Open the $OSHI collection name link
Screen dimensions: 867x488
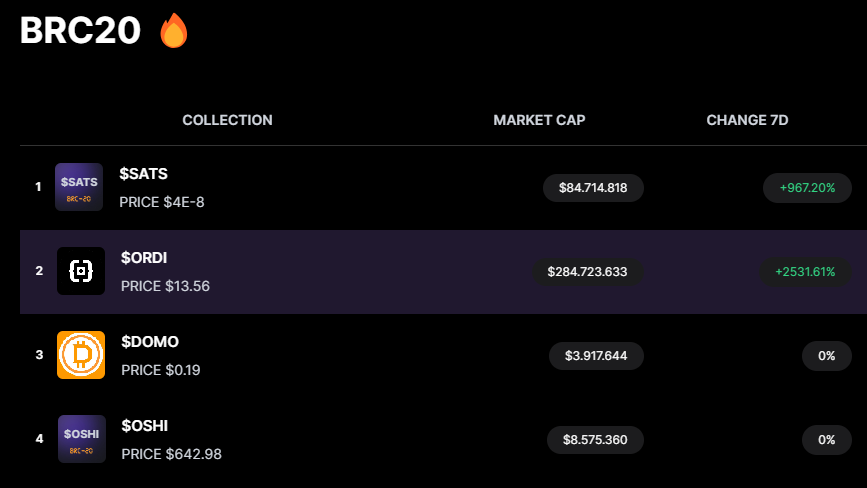point(145,426)
